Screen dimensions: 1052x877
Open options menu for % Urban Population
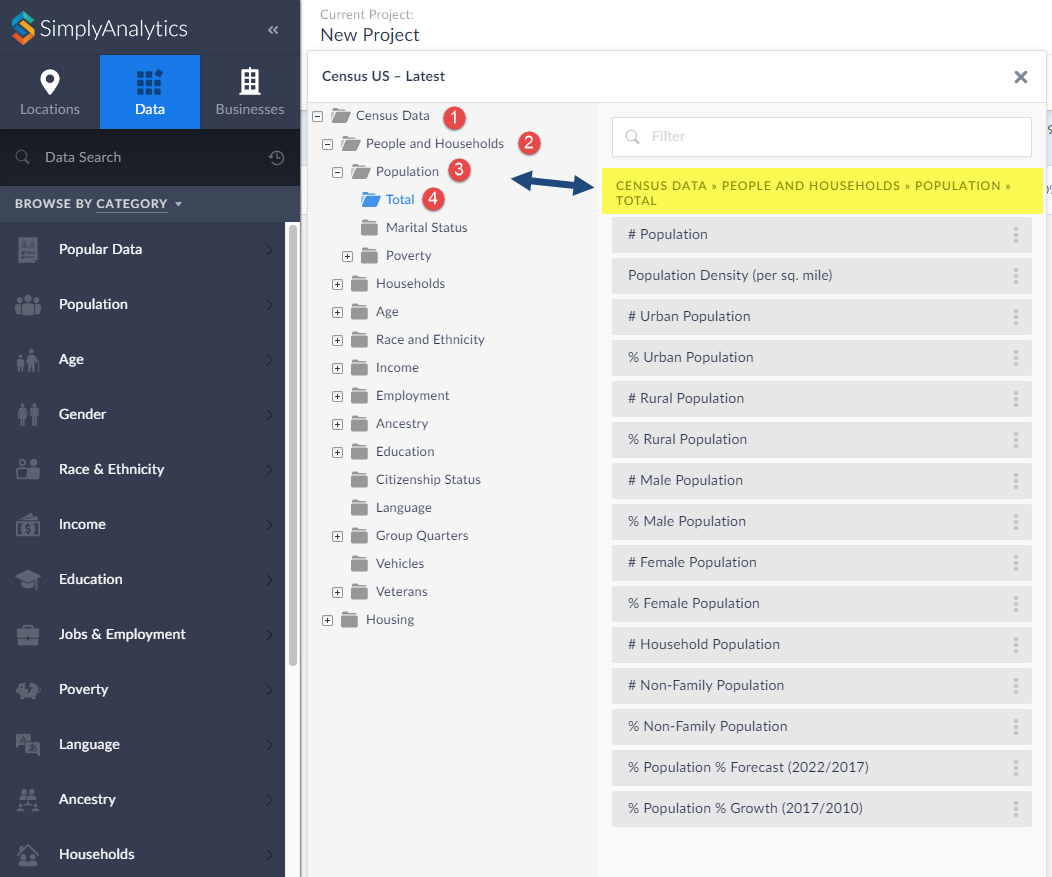point(1016,358)
